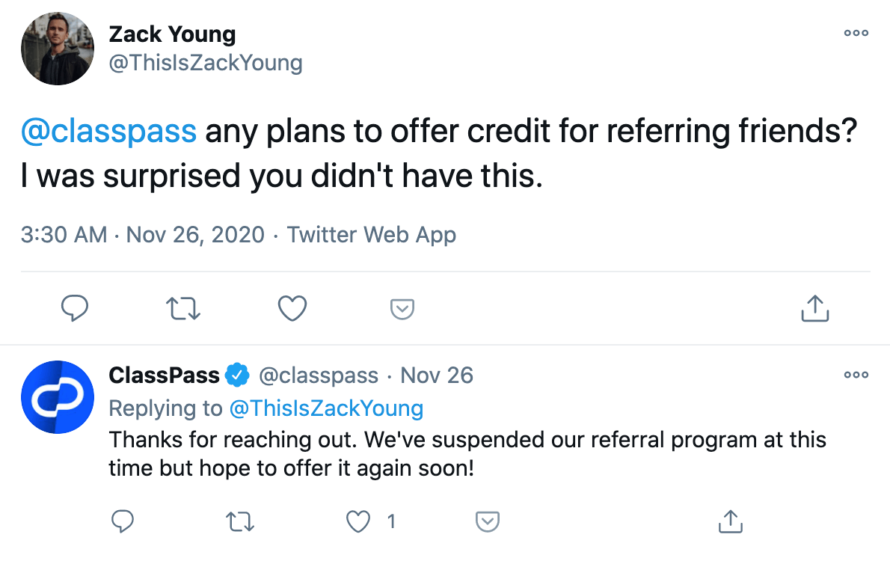This screenshot has height=561, width=890.
Task: Click the Zack Young display name
Action: 172,34
